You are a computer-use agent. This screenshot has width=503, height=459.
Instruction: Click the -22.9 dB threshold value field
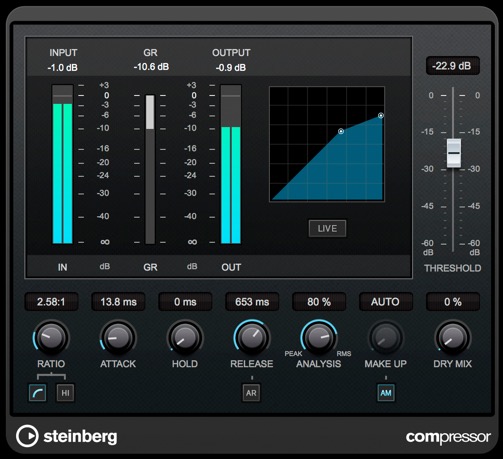point(453,66)
